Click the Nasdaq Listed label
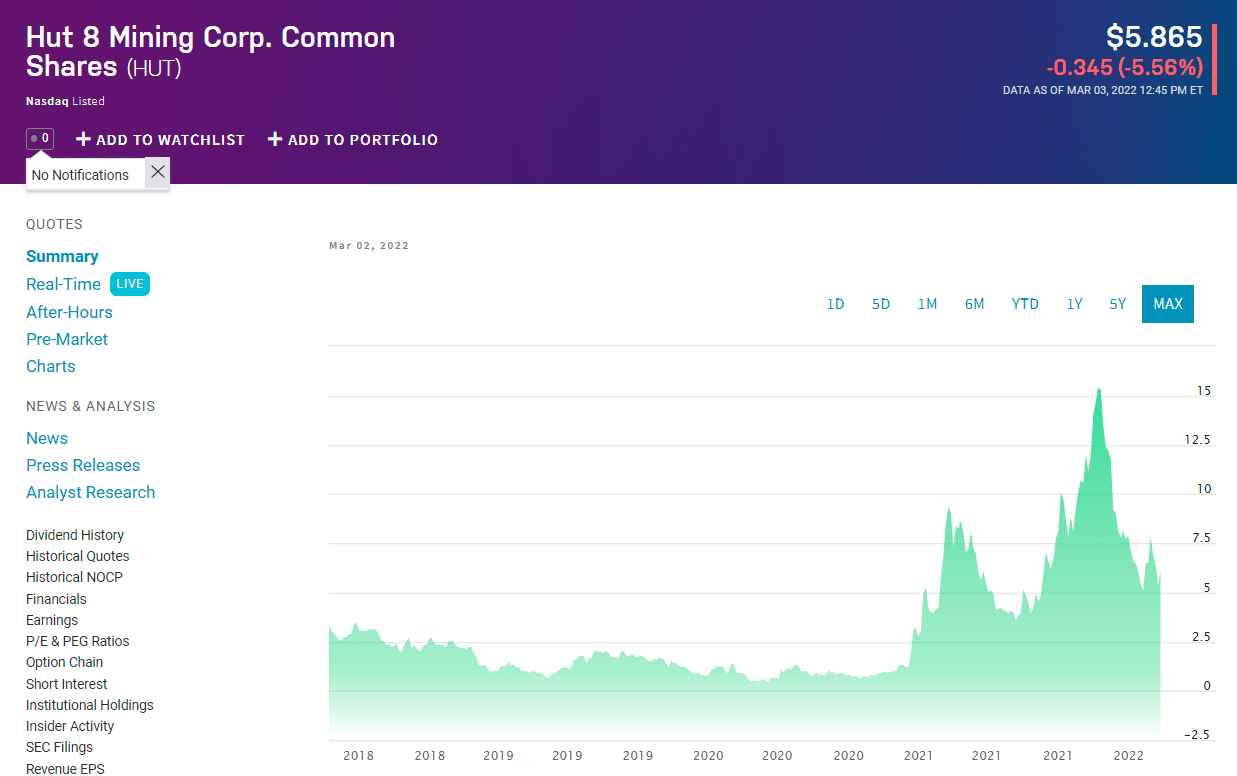The image size is (1237, 776). point(65,101)
